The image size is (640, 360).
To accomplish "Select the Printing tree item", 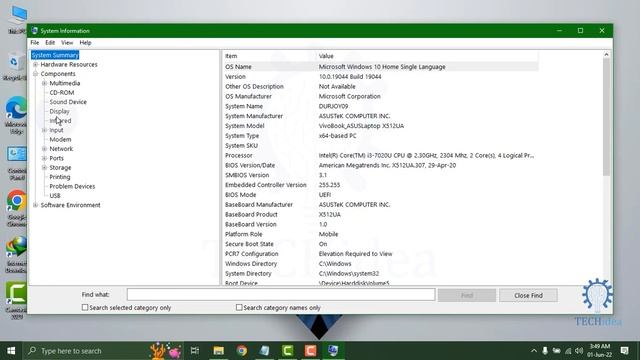I will pyautogui.click(x=60, y=177).
